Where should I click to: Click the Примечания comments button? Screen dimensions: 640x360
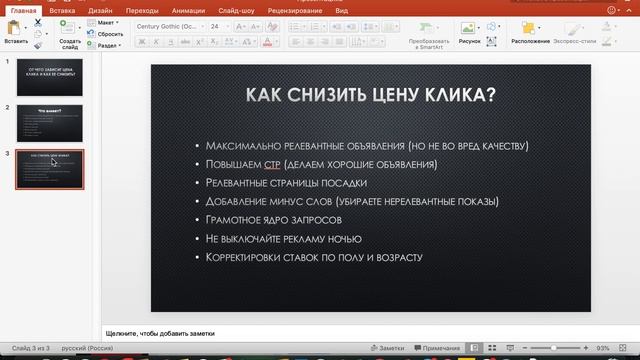point(437,348)
